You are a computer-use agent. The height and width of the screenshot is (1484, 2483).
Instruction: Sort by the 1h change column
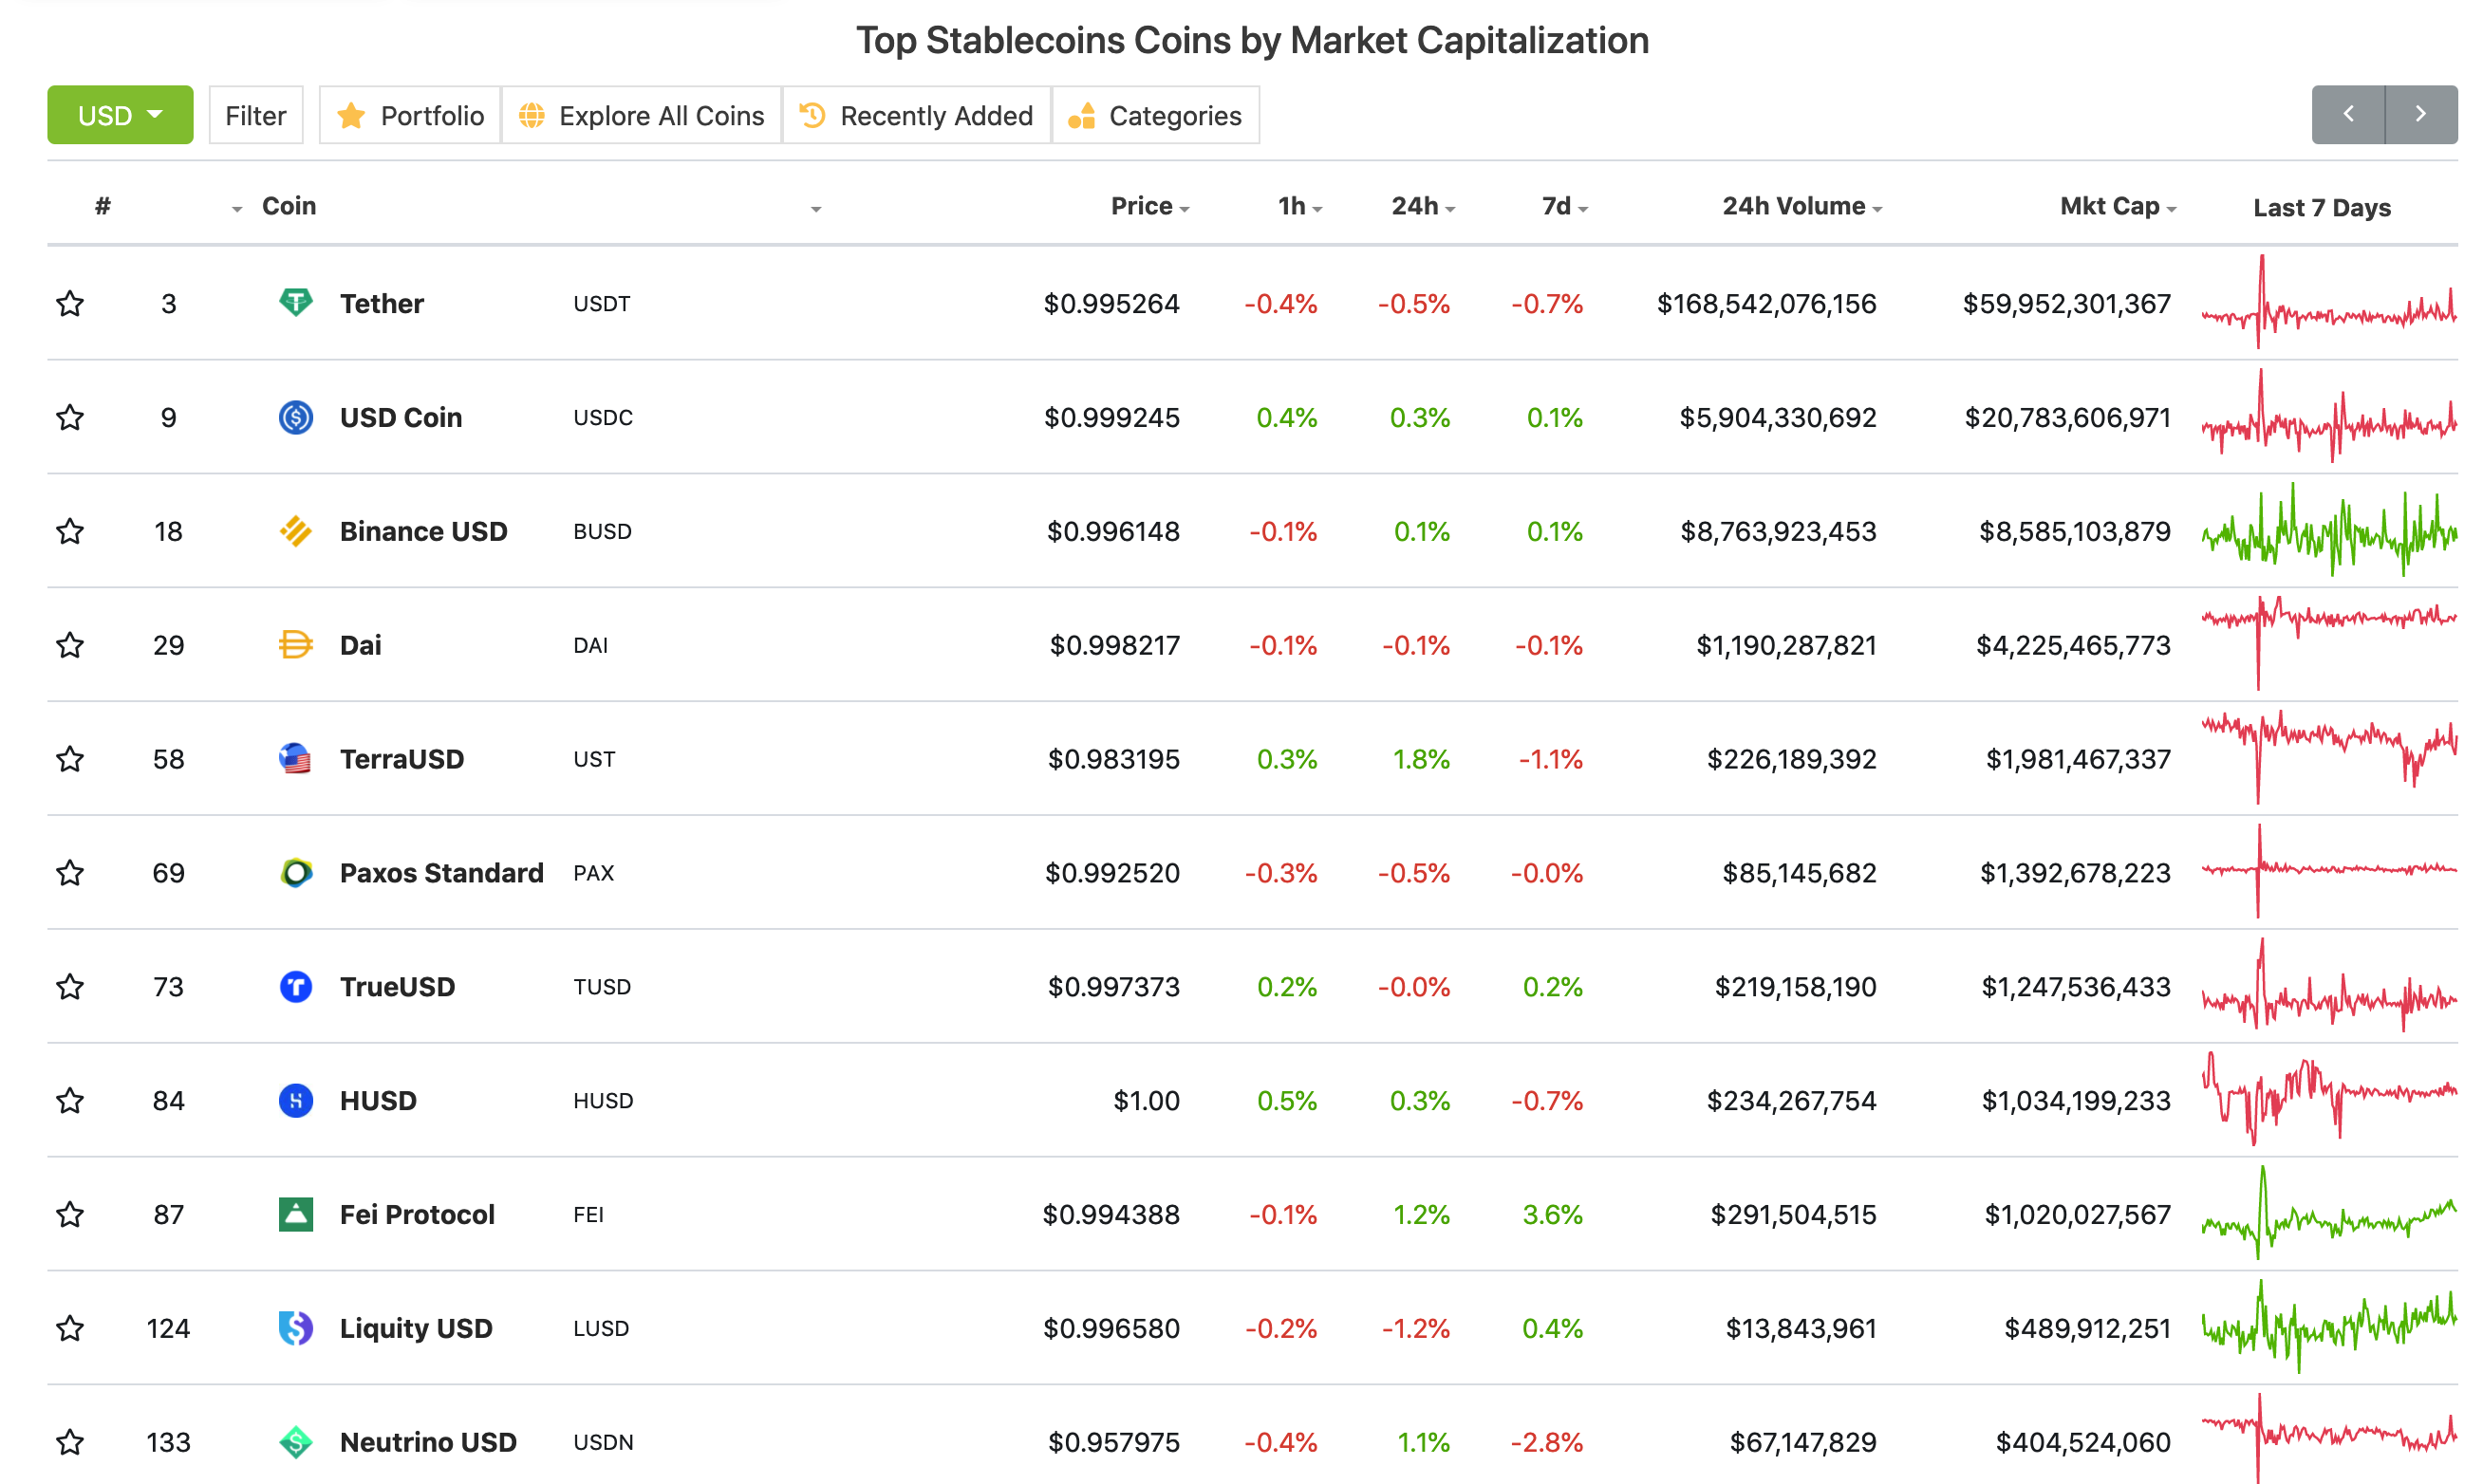[1299, 206]
